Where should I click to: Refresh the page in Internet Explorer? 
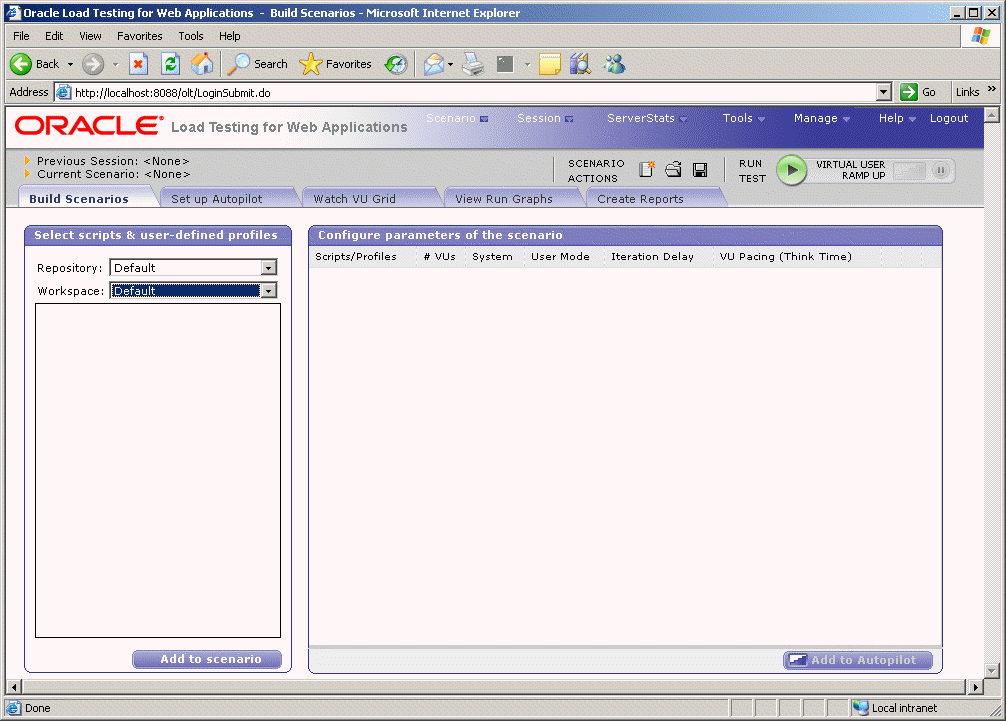pos(170,63)
